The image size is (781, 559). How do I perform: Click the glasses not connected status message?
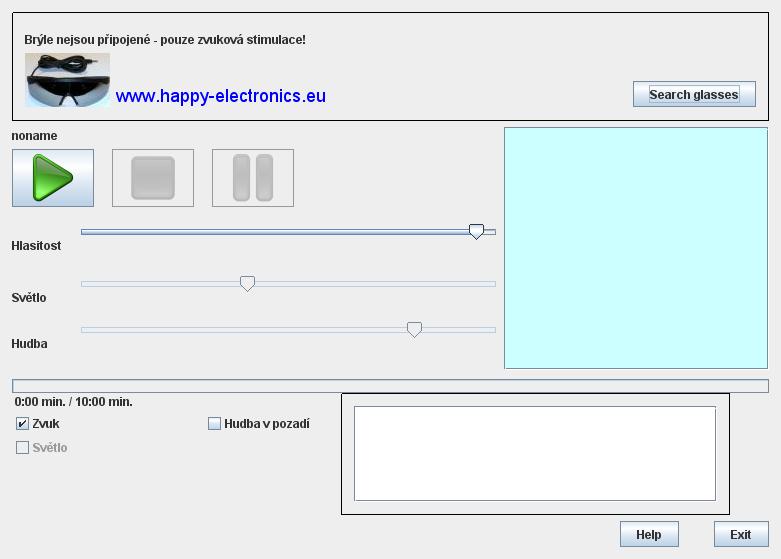tap(165, 40)
